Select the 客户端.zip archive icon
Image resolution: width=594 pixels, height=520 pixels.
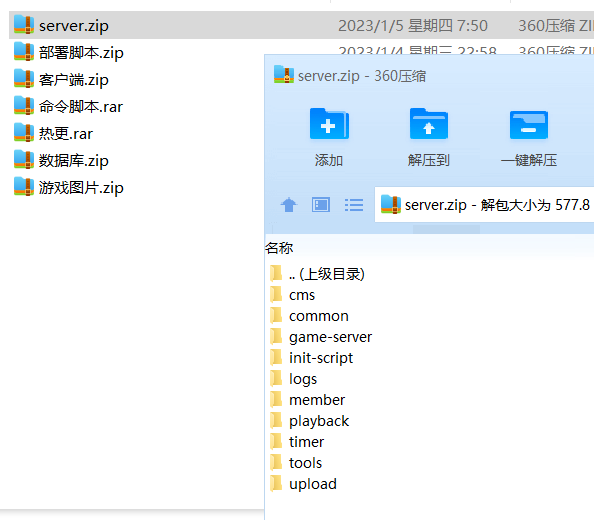tap(24, 78)
